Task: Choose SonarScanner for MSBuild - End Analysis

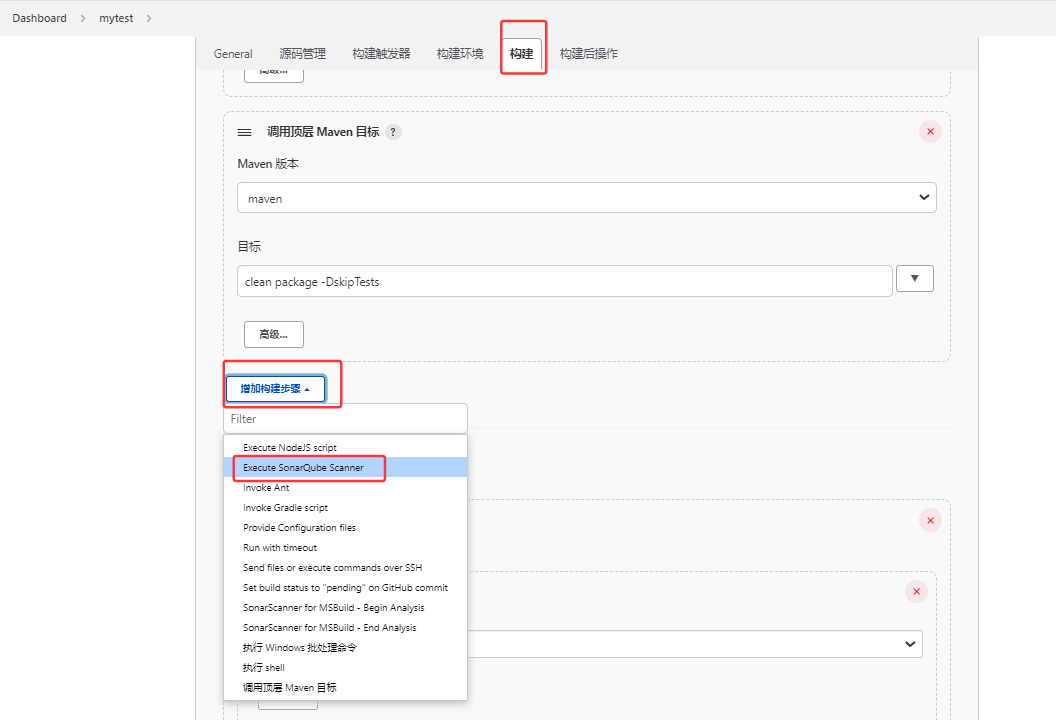Action: 329,628
